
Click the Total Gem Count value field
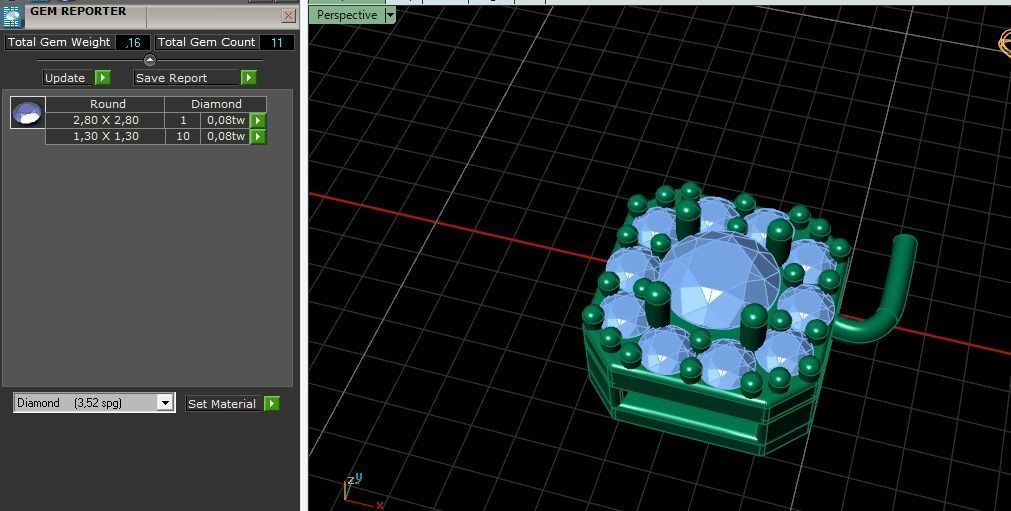click(277, 43)
